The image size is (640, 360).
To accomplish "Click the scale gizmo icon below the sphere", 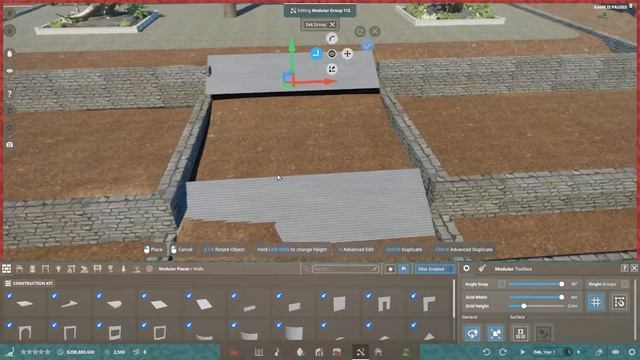I will [332, 69].
